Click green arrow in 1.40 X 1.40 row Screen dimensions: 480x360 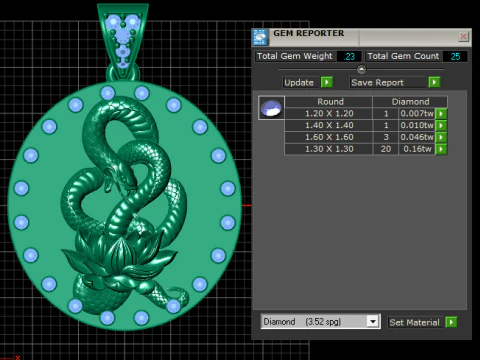(x=441, y=126)
